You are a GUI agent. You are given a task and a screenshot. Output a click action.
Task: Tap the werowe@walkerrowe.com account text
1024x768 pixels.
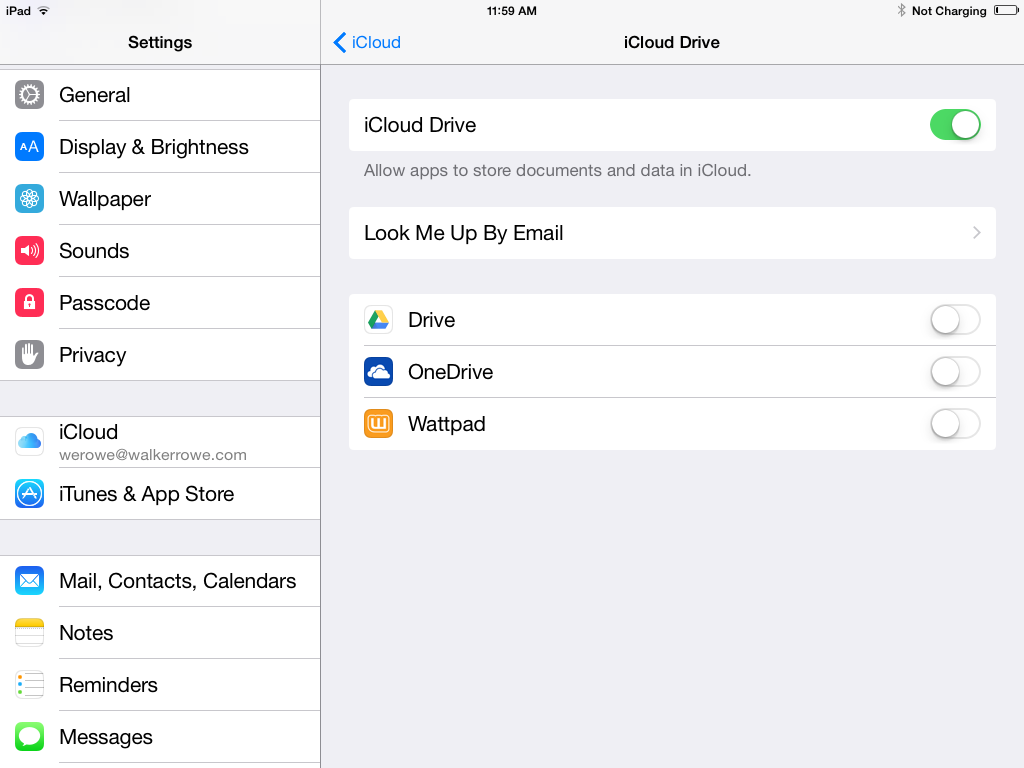(x=153, y=455)
